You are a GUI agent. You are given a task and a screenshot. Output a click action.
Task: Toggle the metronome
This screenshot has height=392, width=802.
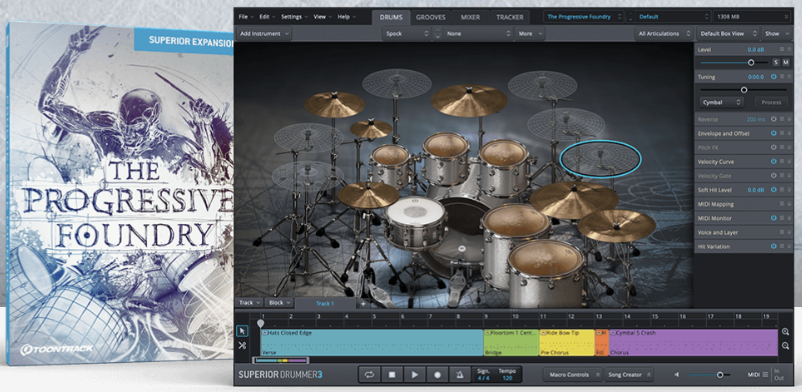click(x=460, y=375)
